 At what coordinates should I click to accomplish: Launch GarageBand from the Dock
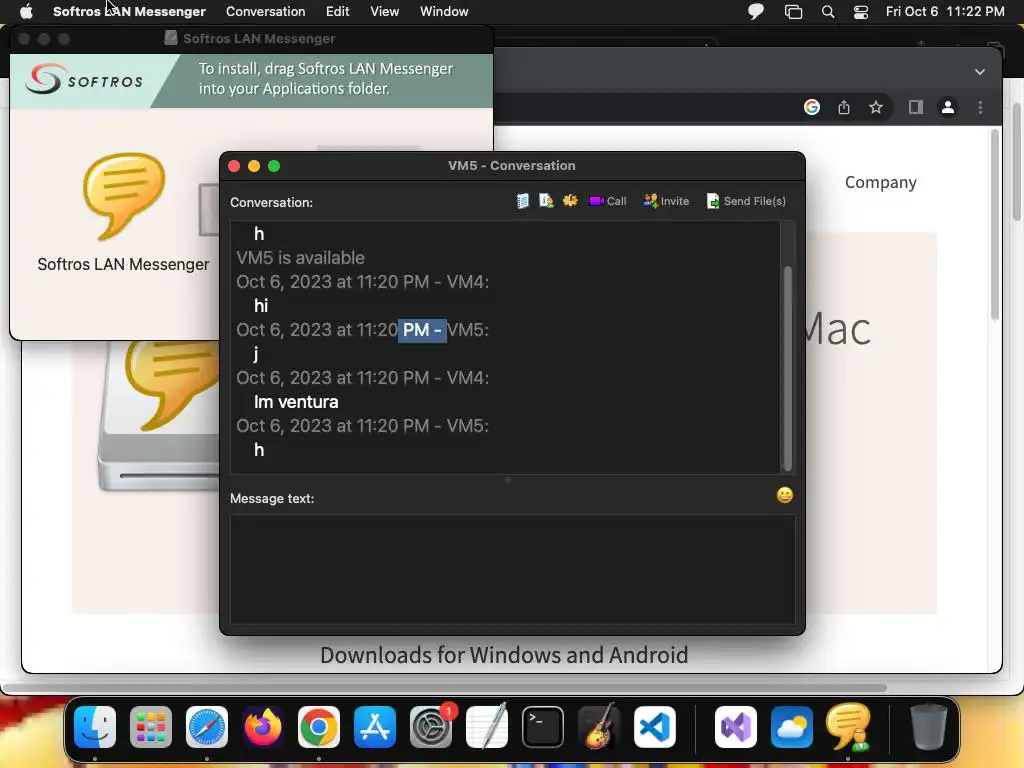coord(598,727)
